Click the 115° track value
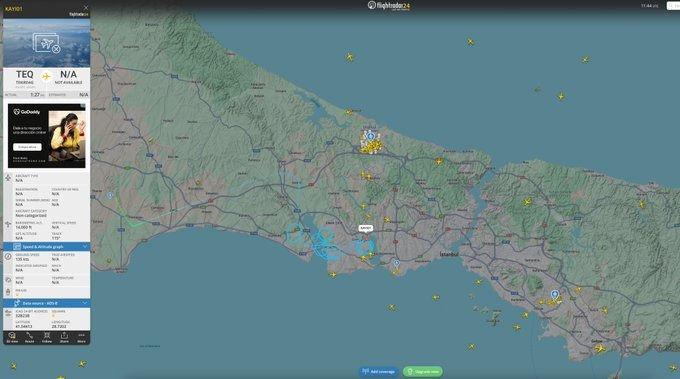 (x=56, y=238)
